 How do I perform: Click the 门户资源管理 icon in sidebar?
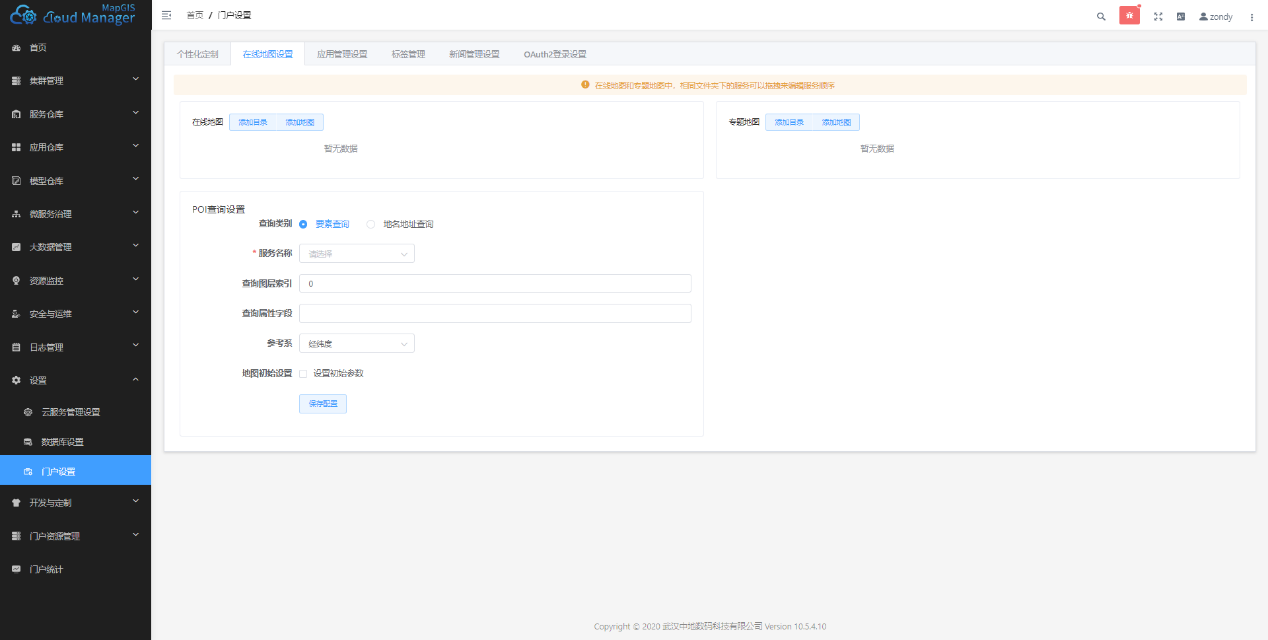point(16,536)
